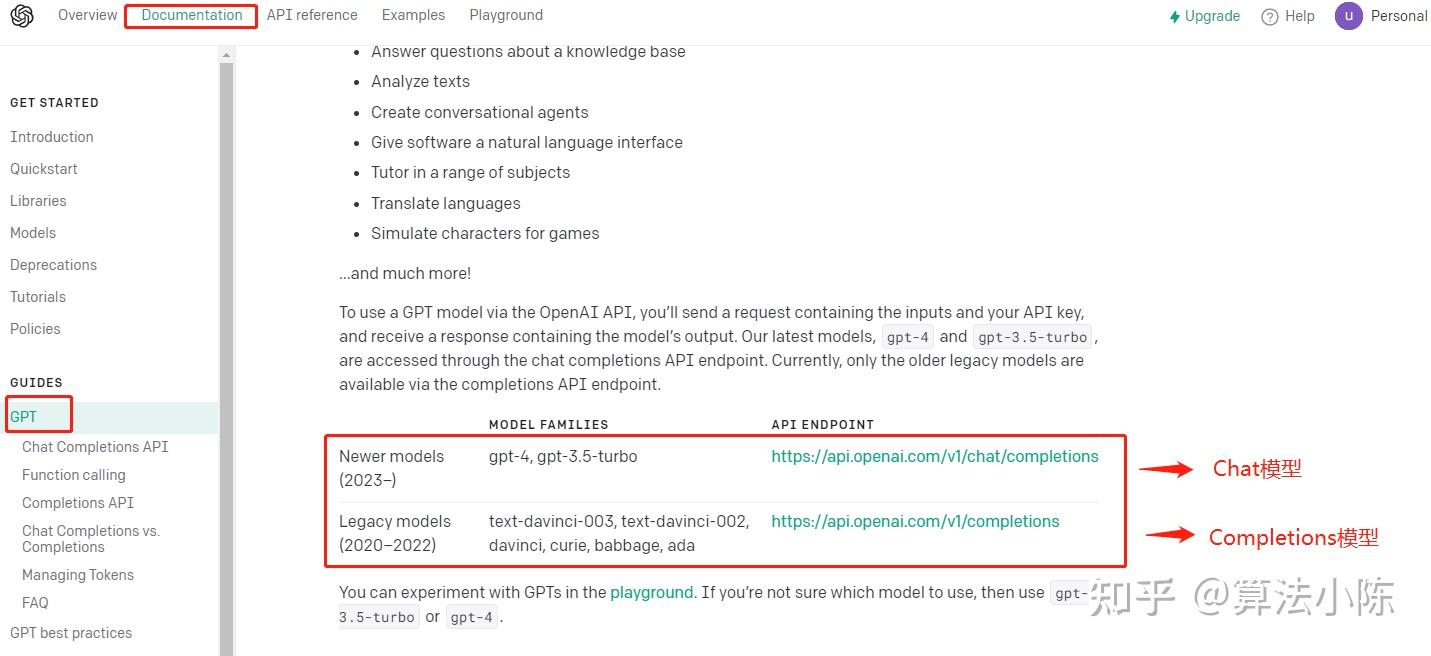Viewport: 1431px width, 656px height.
Task: Open the Help menu via question mark icon
Action: (x=1268, y=15)
